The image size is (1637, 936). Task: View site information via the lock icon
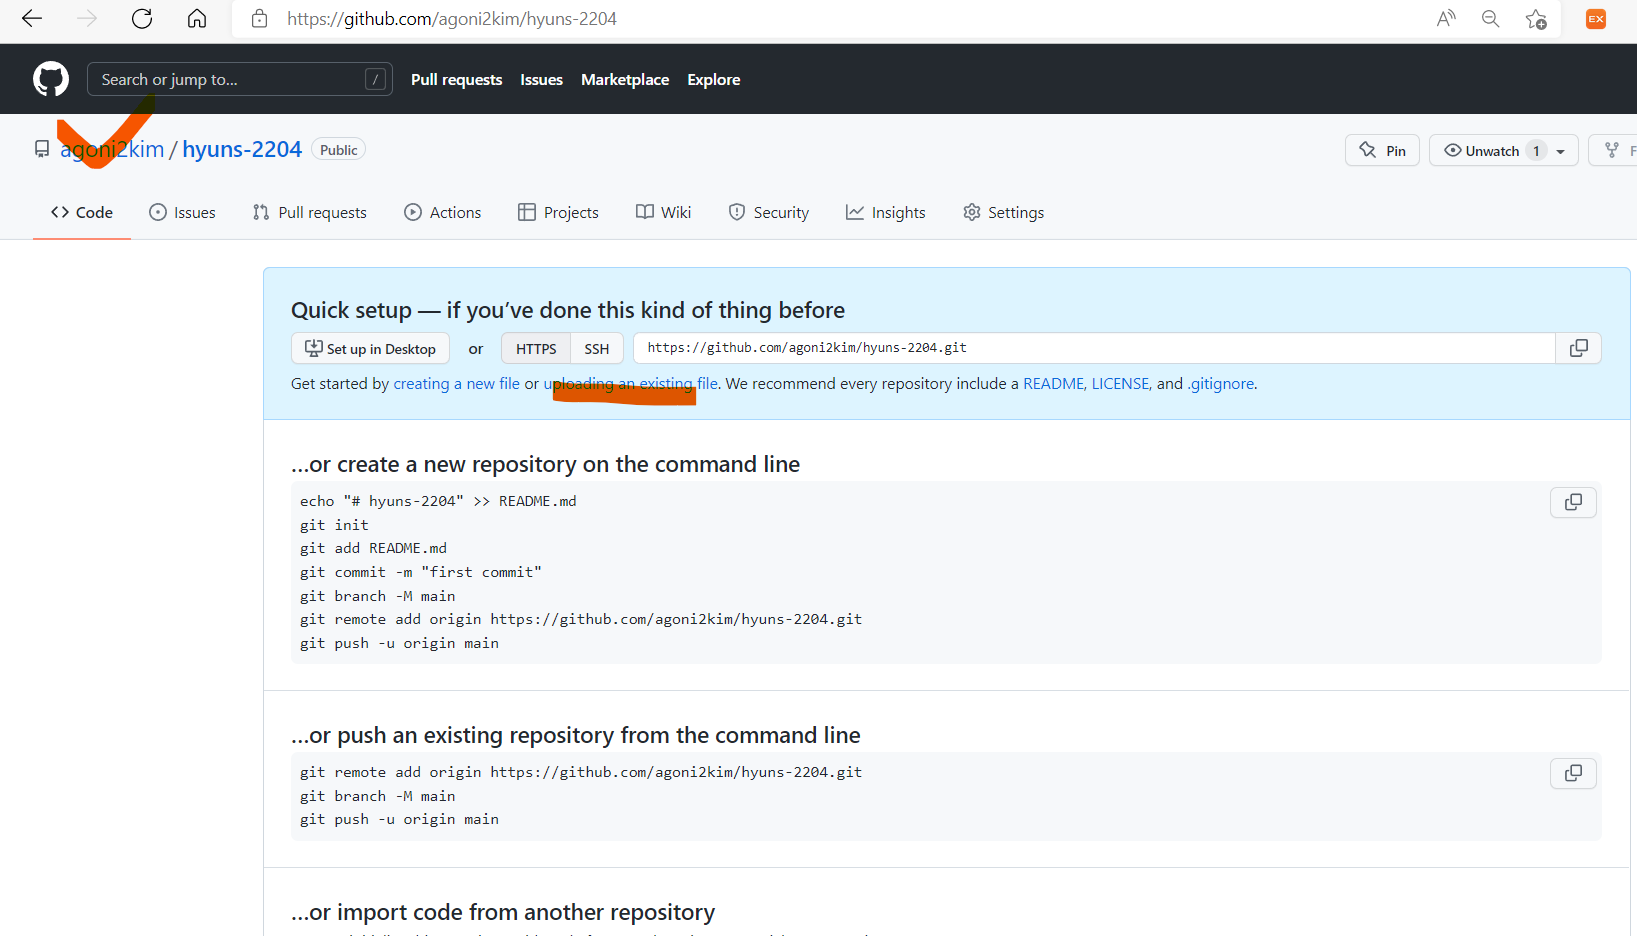pyautogui.click(x=260, y=18)
